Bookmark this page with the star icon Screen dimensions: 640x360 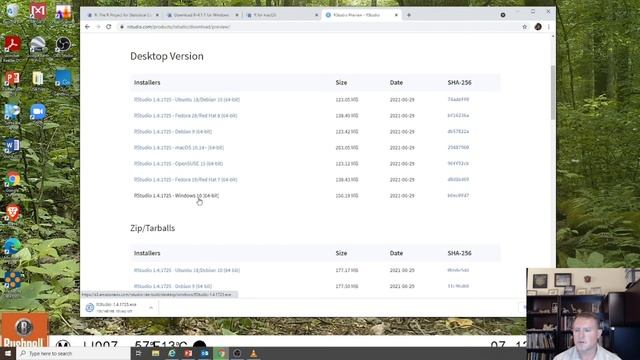pyautogui.click(x=524, y=27)
